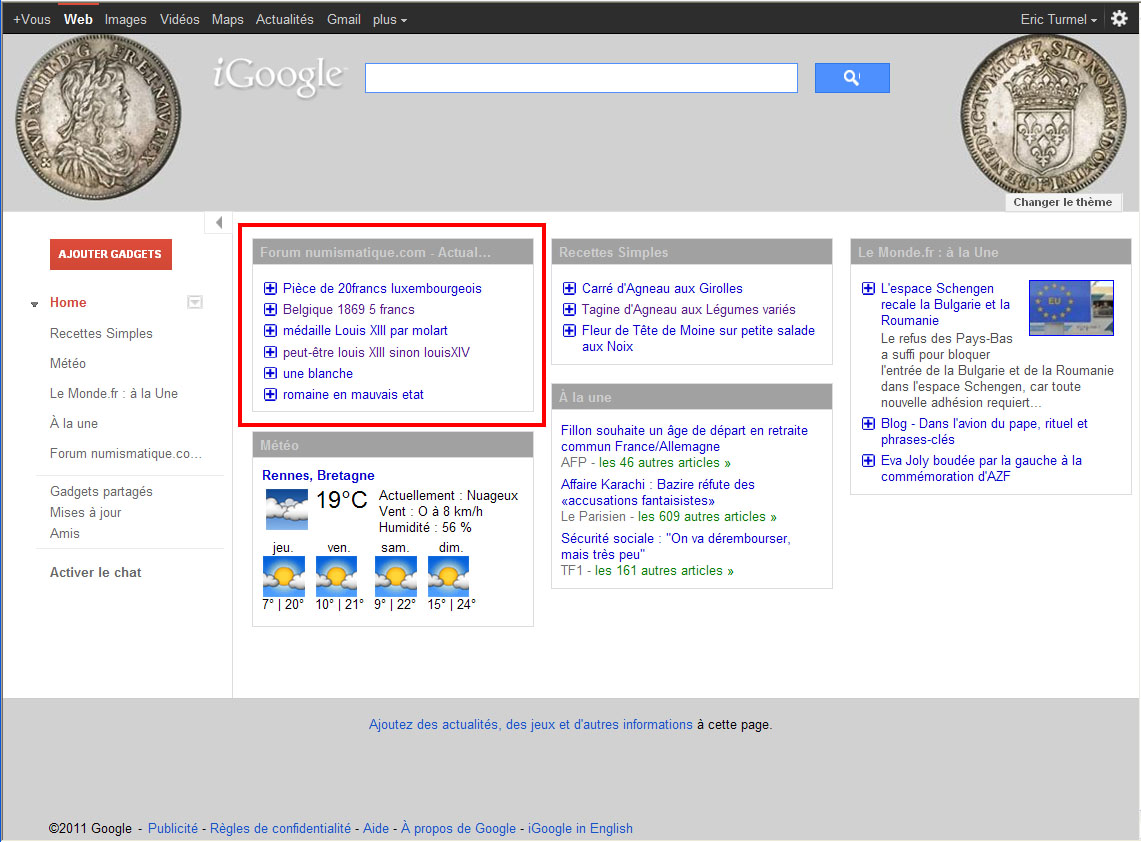Expand plus icon for Eva Joly article
This screenshot has width=1141, height=842.
tap(868, 461)
